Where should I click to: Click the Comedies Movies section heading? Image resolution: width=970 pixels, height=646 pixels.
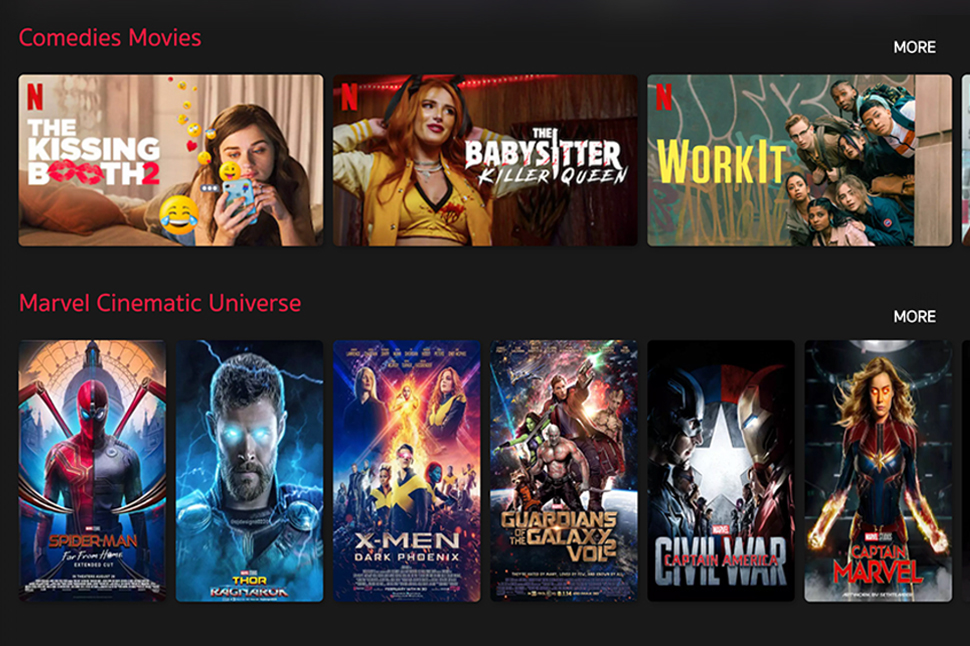click(x=110, y=38)
